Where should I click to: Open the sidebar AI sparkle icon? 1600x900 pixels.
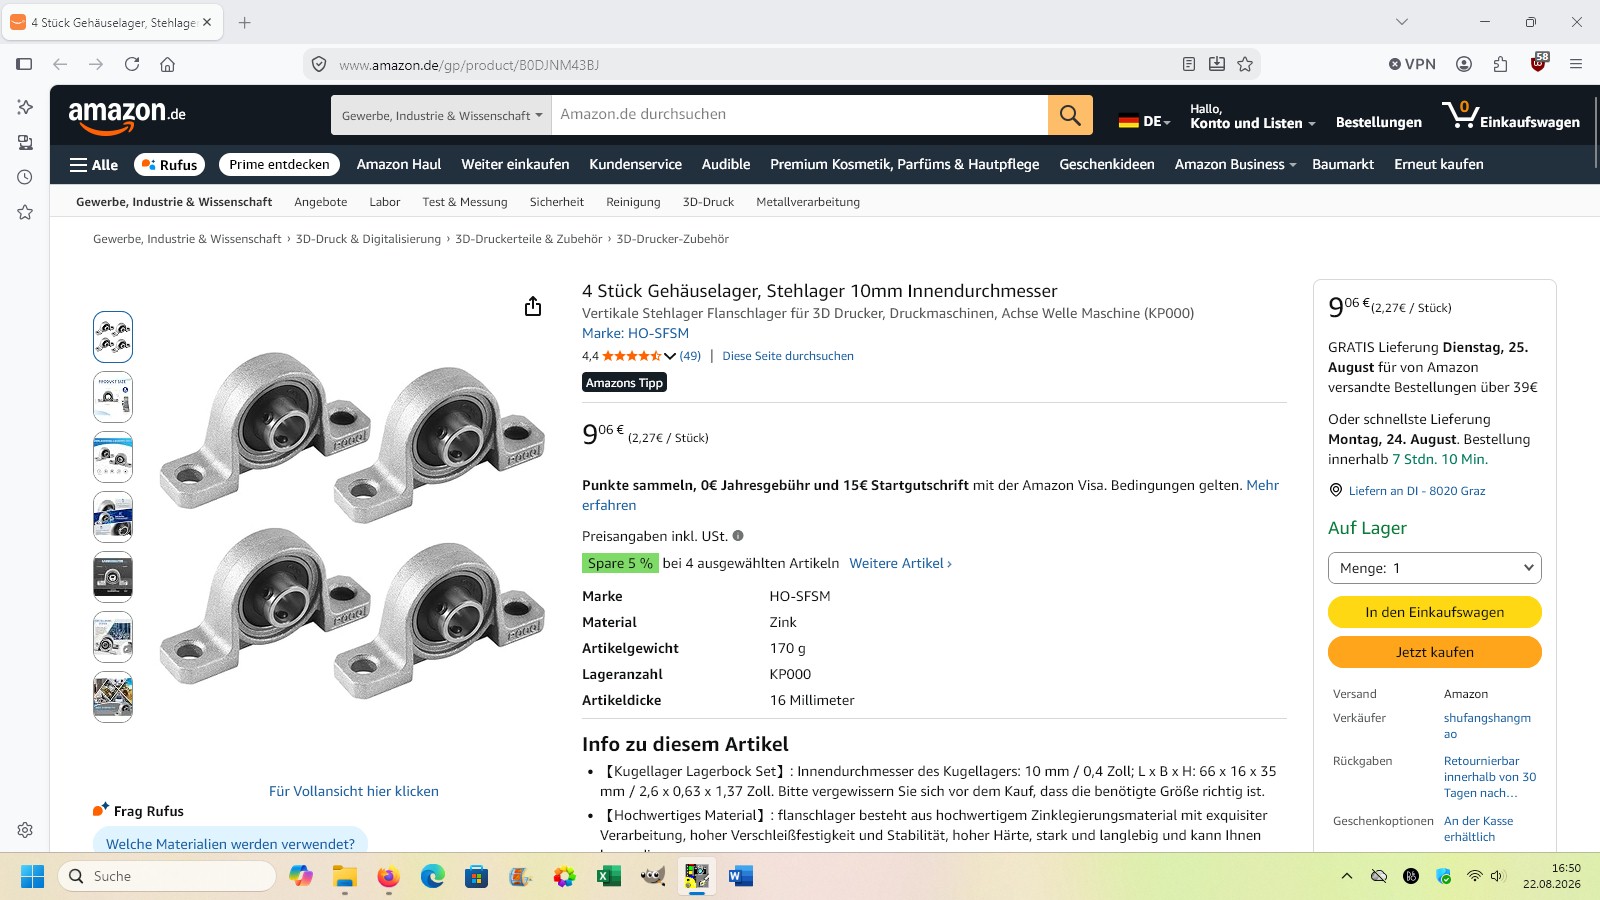[x=25, y=107]
